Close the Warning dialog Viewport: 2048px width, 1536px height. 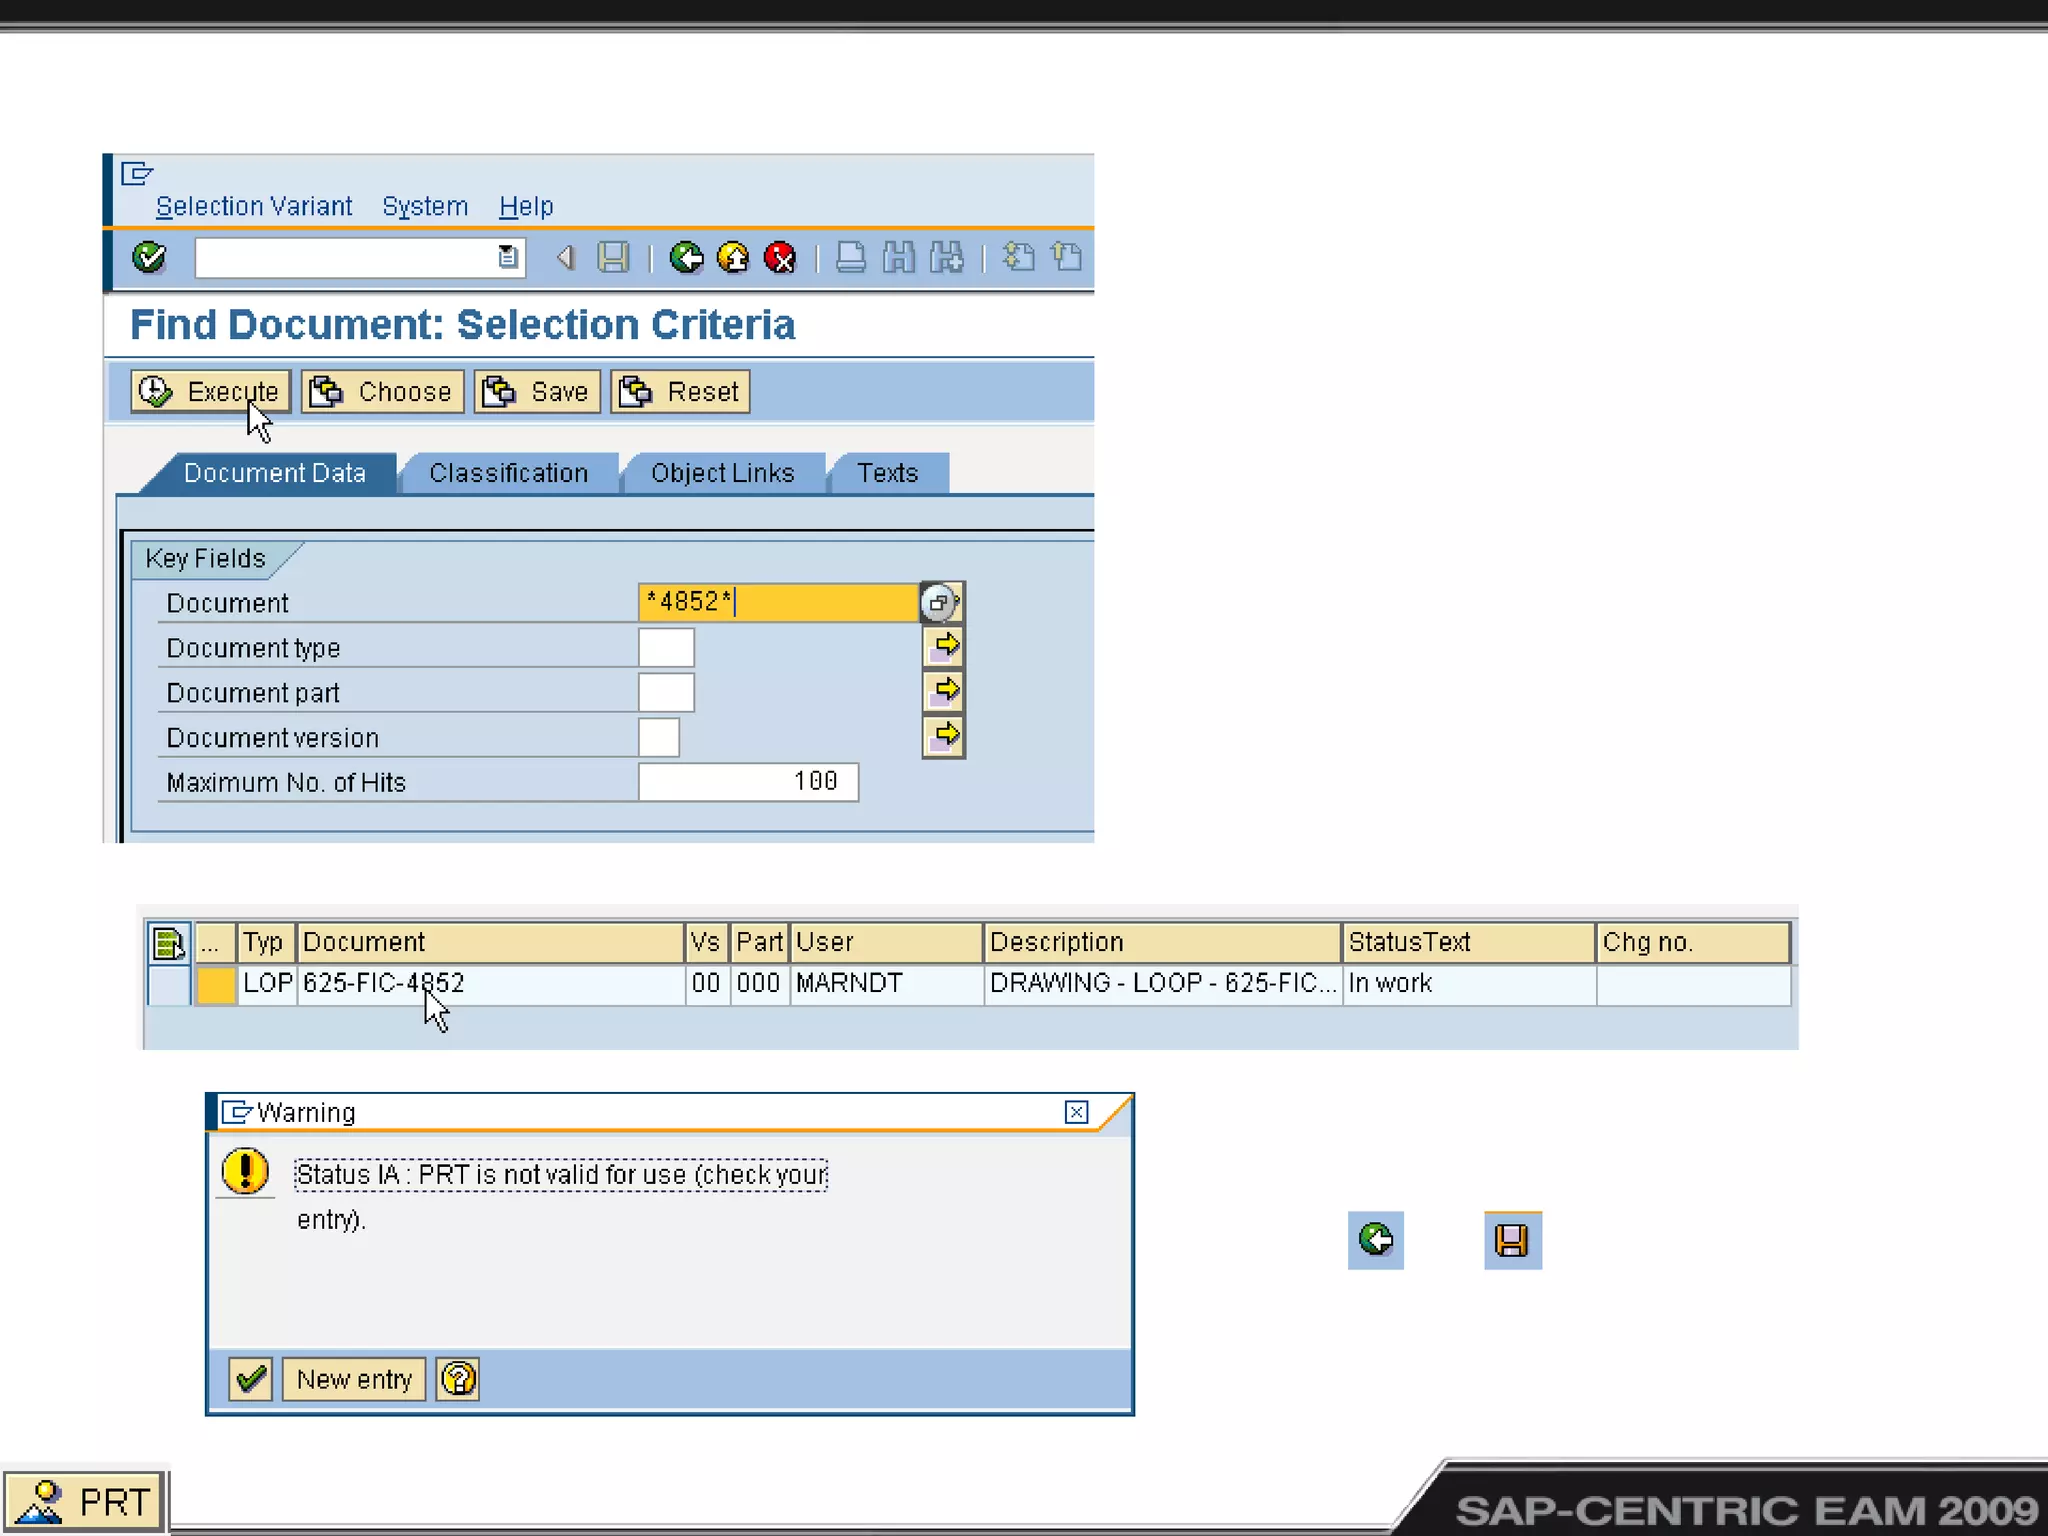click(1076, 1112)
